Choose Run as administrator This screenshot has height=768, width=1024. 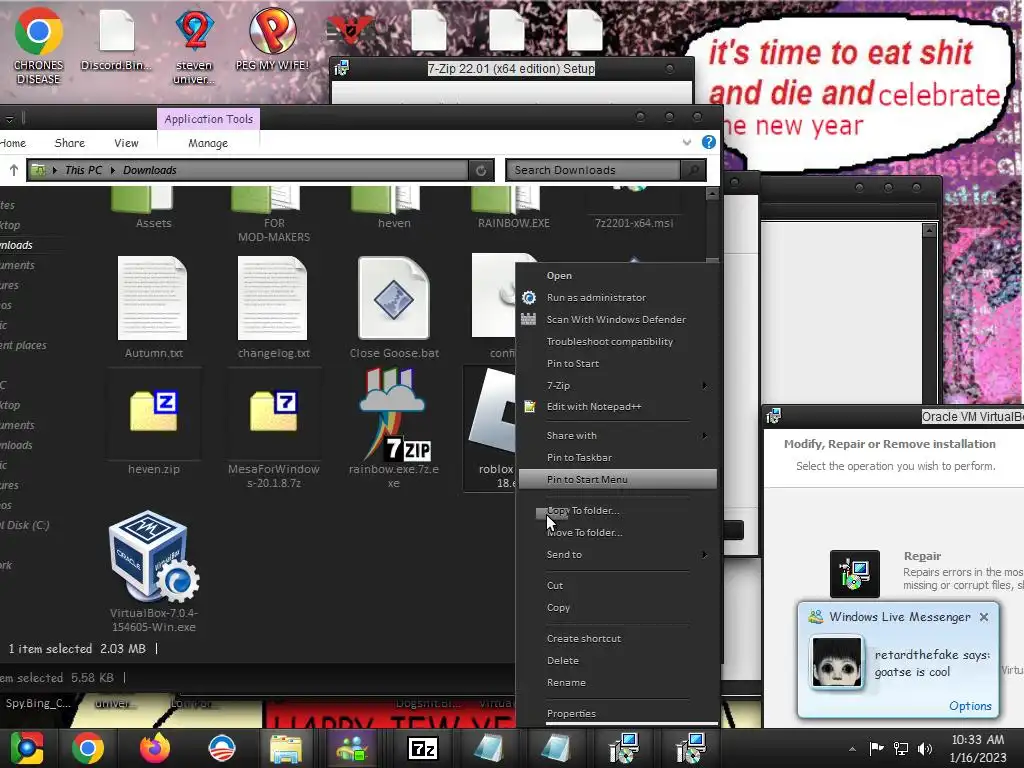pyautogui.click(x=618, y=297)
